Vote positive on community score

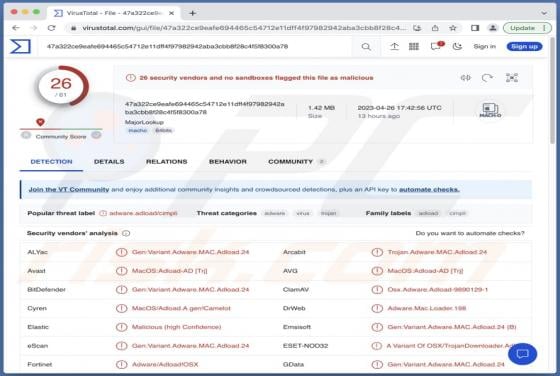click(96, 135)
